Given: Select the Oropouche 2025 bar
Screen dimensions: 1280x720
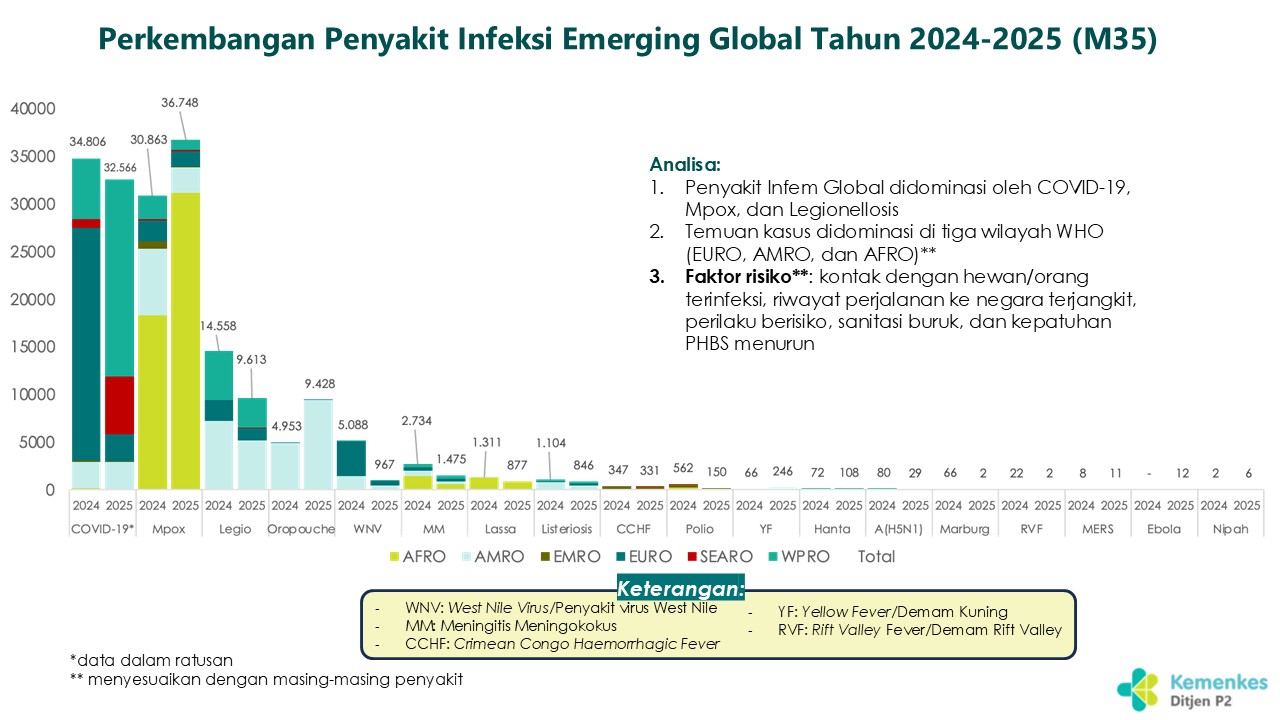Looking at the screenshot, I should pos(318,445).
